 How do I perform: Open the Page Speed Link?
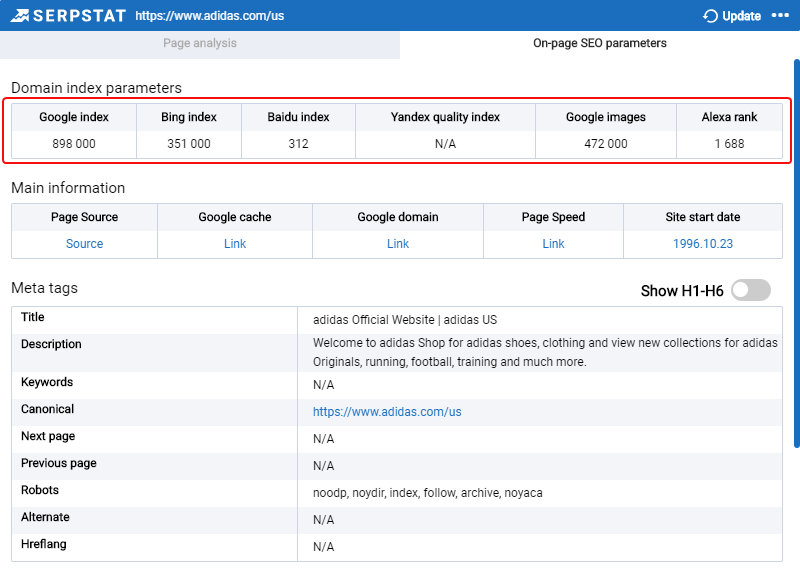pyautogui.click(x=553, y=244)
